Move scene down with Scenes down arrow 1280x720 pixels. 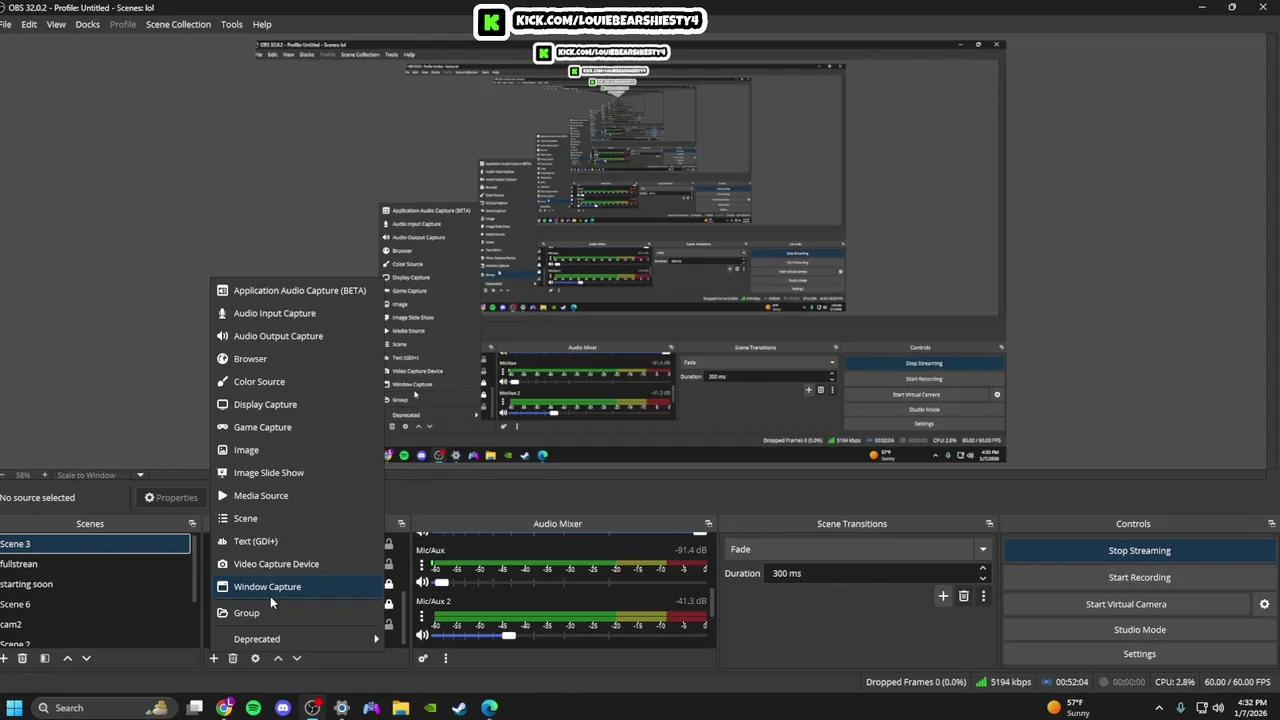(x=86, y=658)
